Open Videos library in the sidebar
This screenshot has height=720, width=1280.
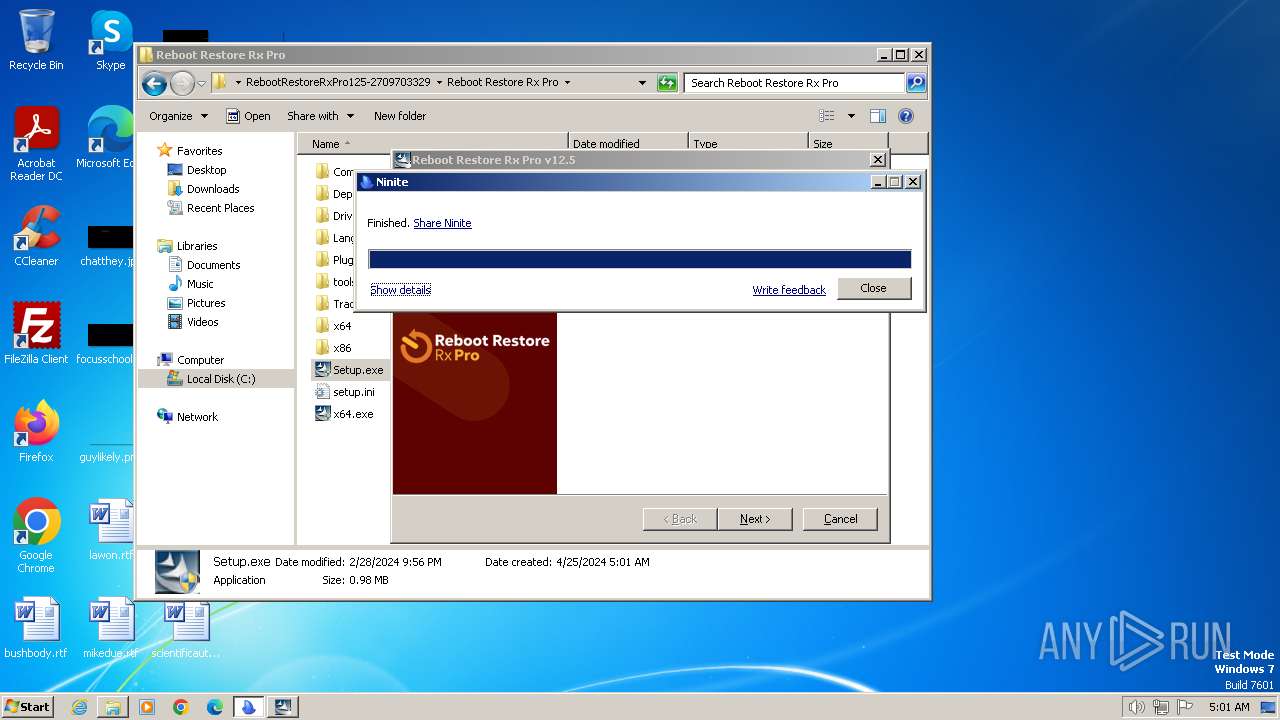point(192,322)
